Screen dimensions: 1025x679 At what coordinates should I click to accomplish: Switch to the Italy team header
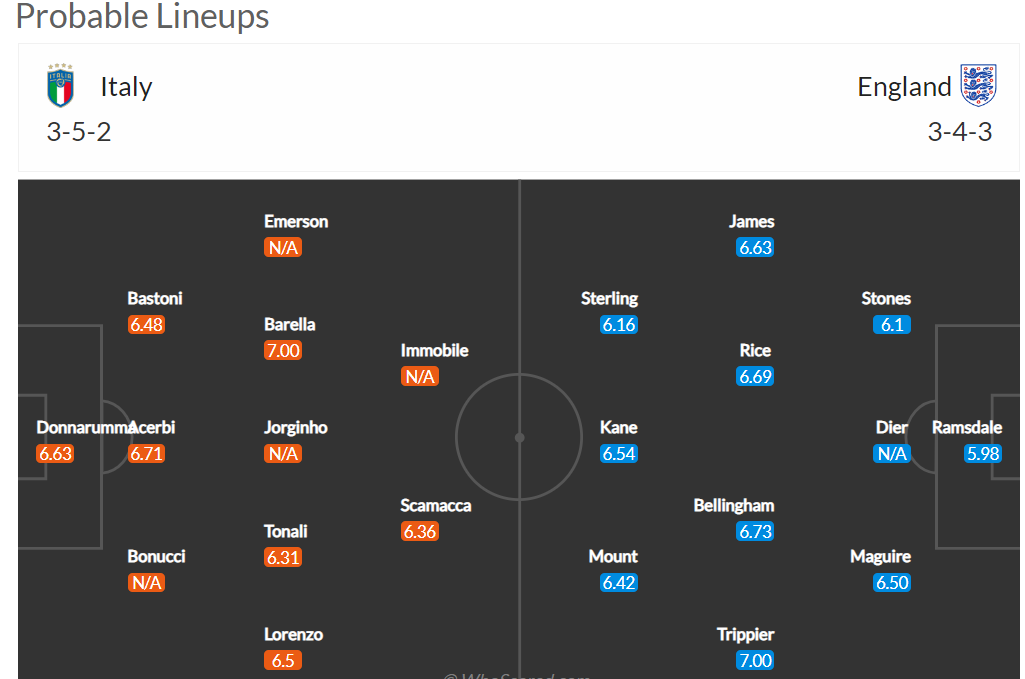coord(126,86)
